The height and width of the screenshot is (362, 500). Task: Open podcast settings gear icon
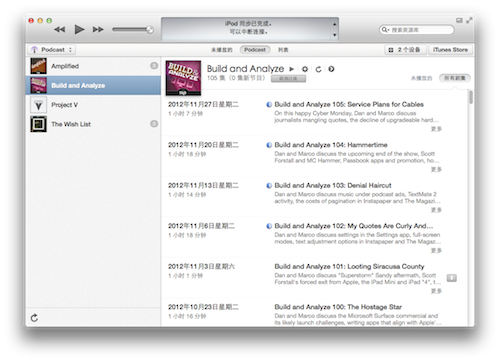(x=305, y=69)
